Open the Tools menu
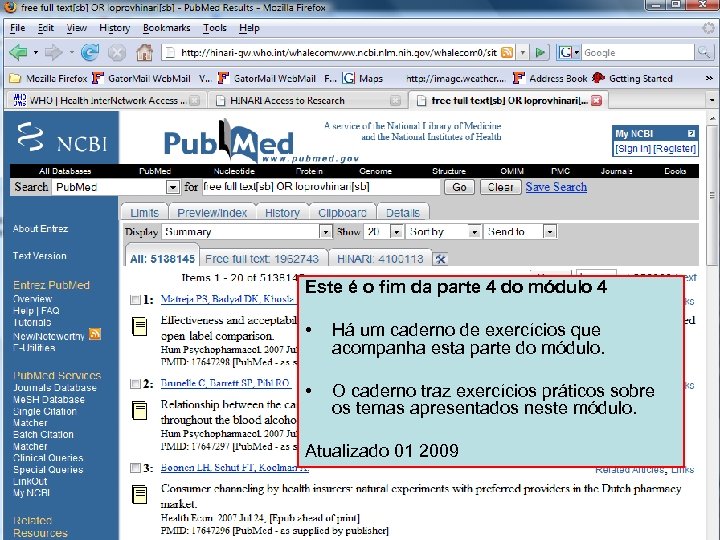Image resolution: width=720 pixels, height=540 pixels. pos(215,28)
